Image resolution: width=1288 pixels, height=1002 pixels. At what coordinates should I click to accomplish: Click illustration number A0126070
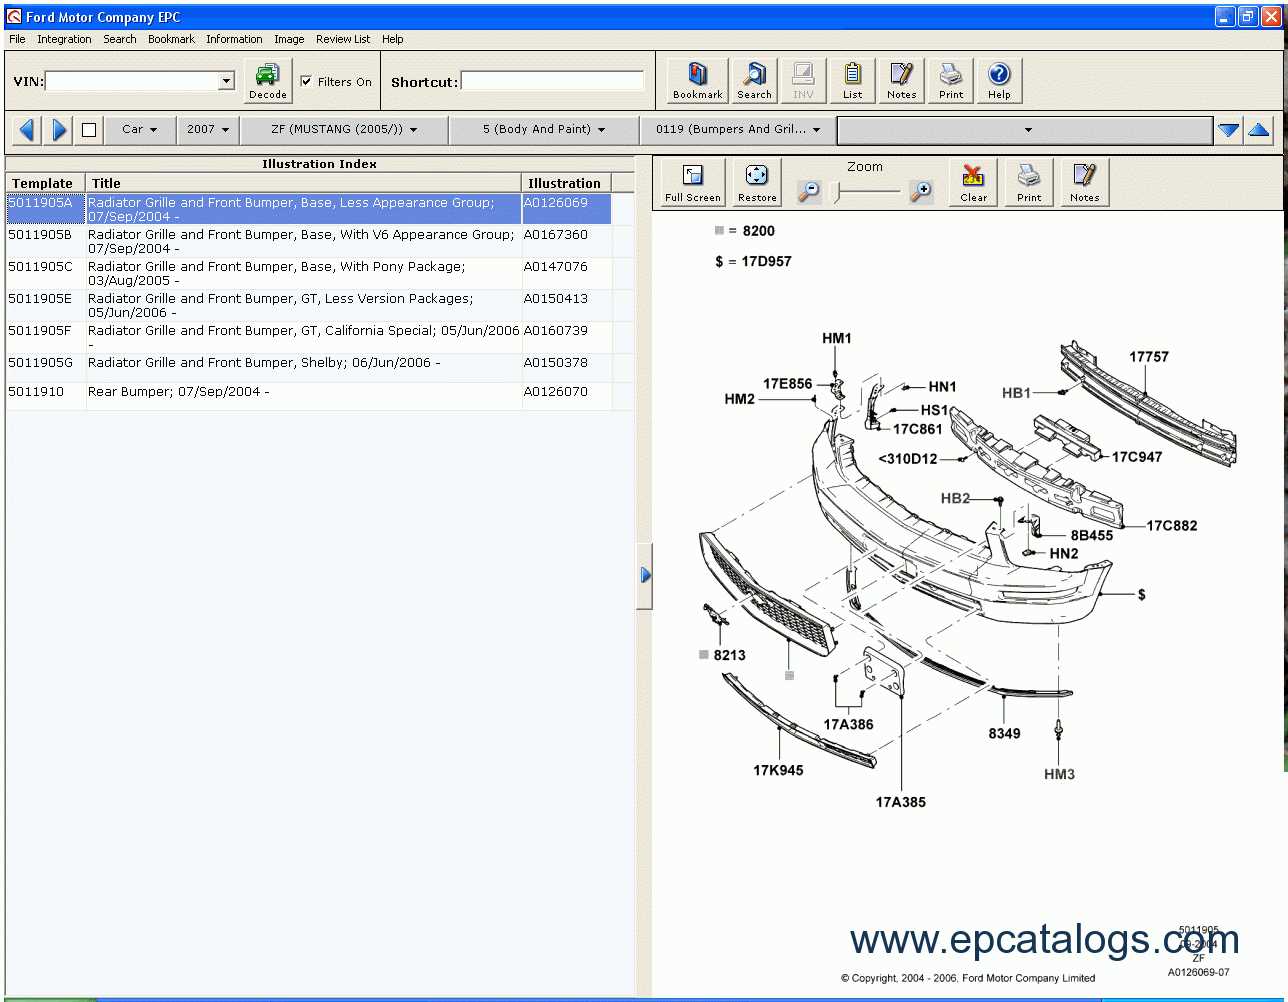click(556, 391)
